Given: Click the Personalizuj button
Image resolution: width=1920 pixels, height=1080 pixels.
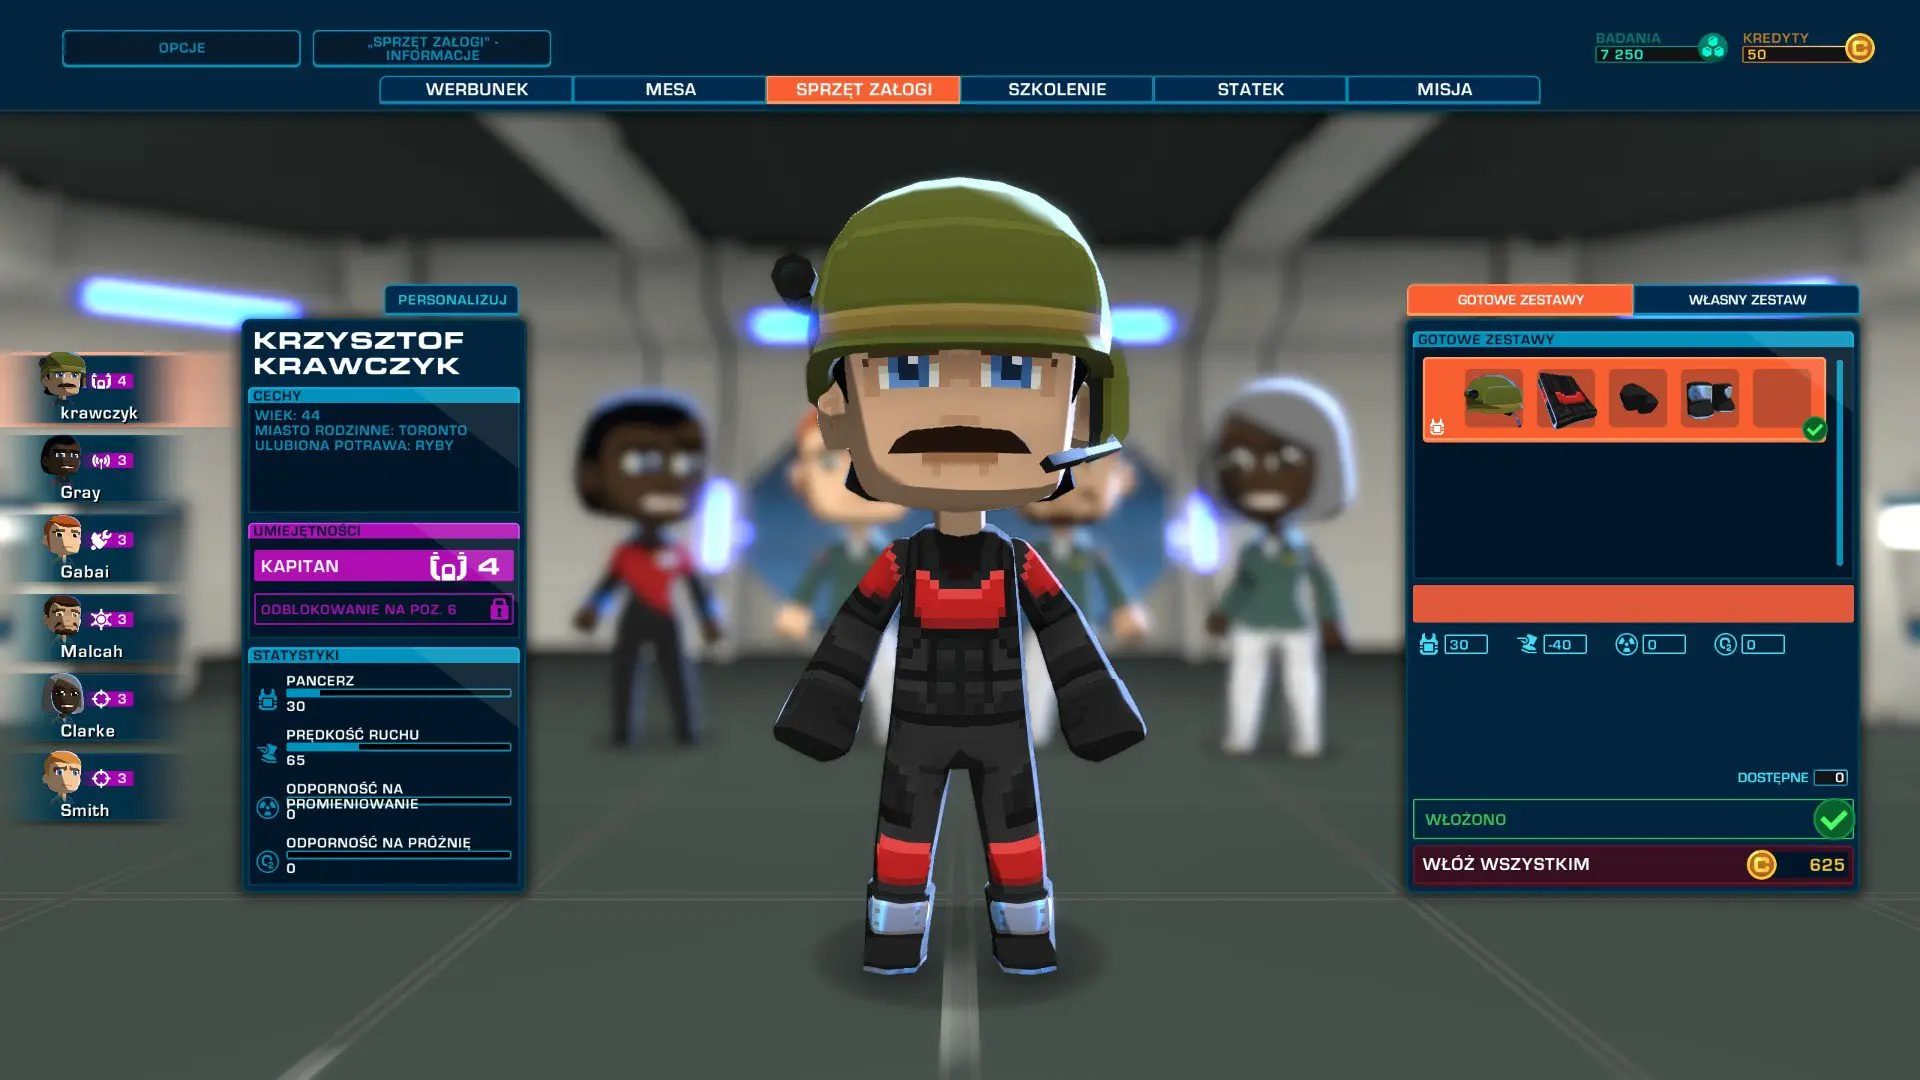Looking at the screenshot, I should coord(452,300).
